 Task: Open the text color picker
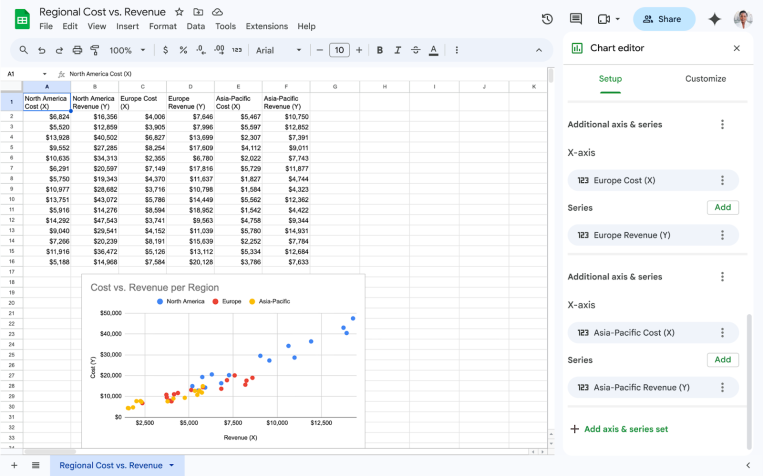coord(434,50)
